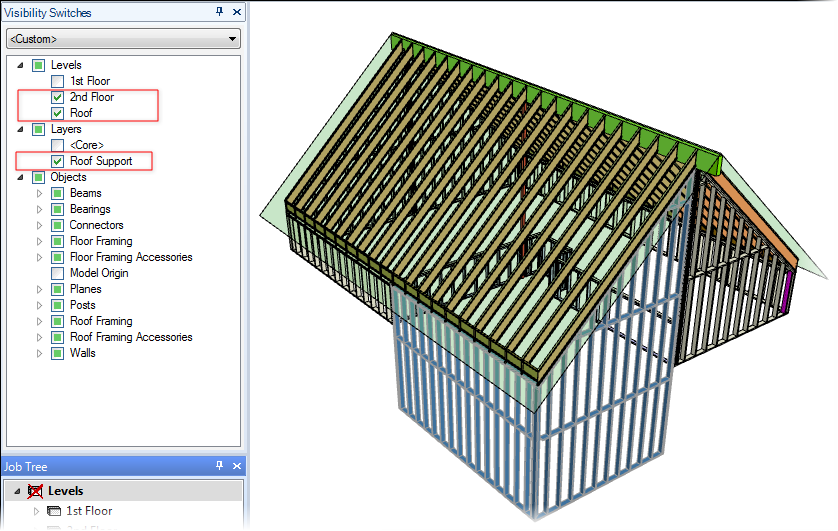Collapse the Layers tree node
The height and width of the screenshot is (531, 838).
point(21,129)
